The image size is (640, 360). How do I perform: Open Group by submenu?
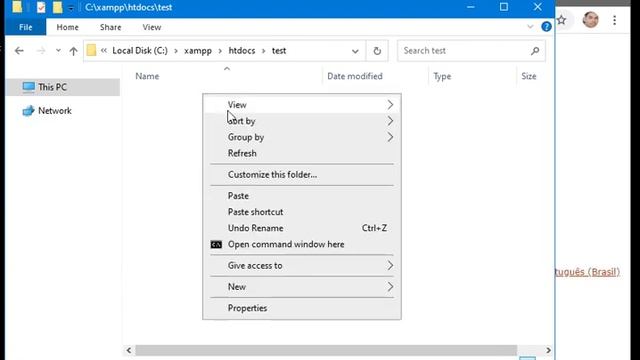point(302,137)
